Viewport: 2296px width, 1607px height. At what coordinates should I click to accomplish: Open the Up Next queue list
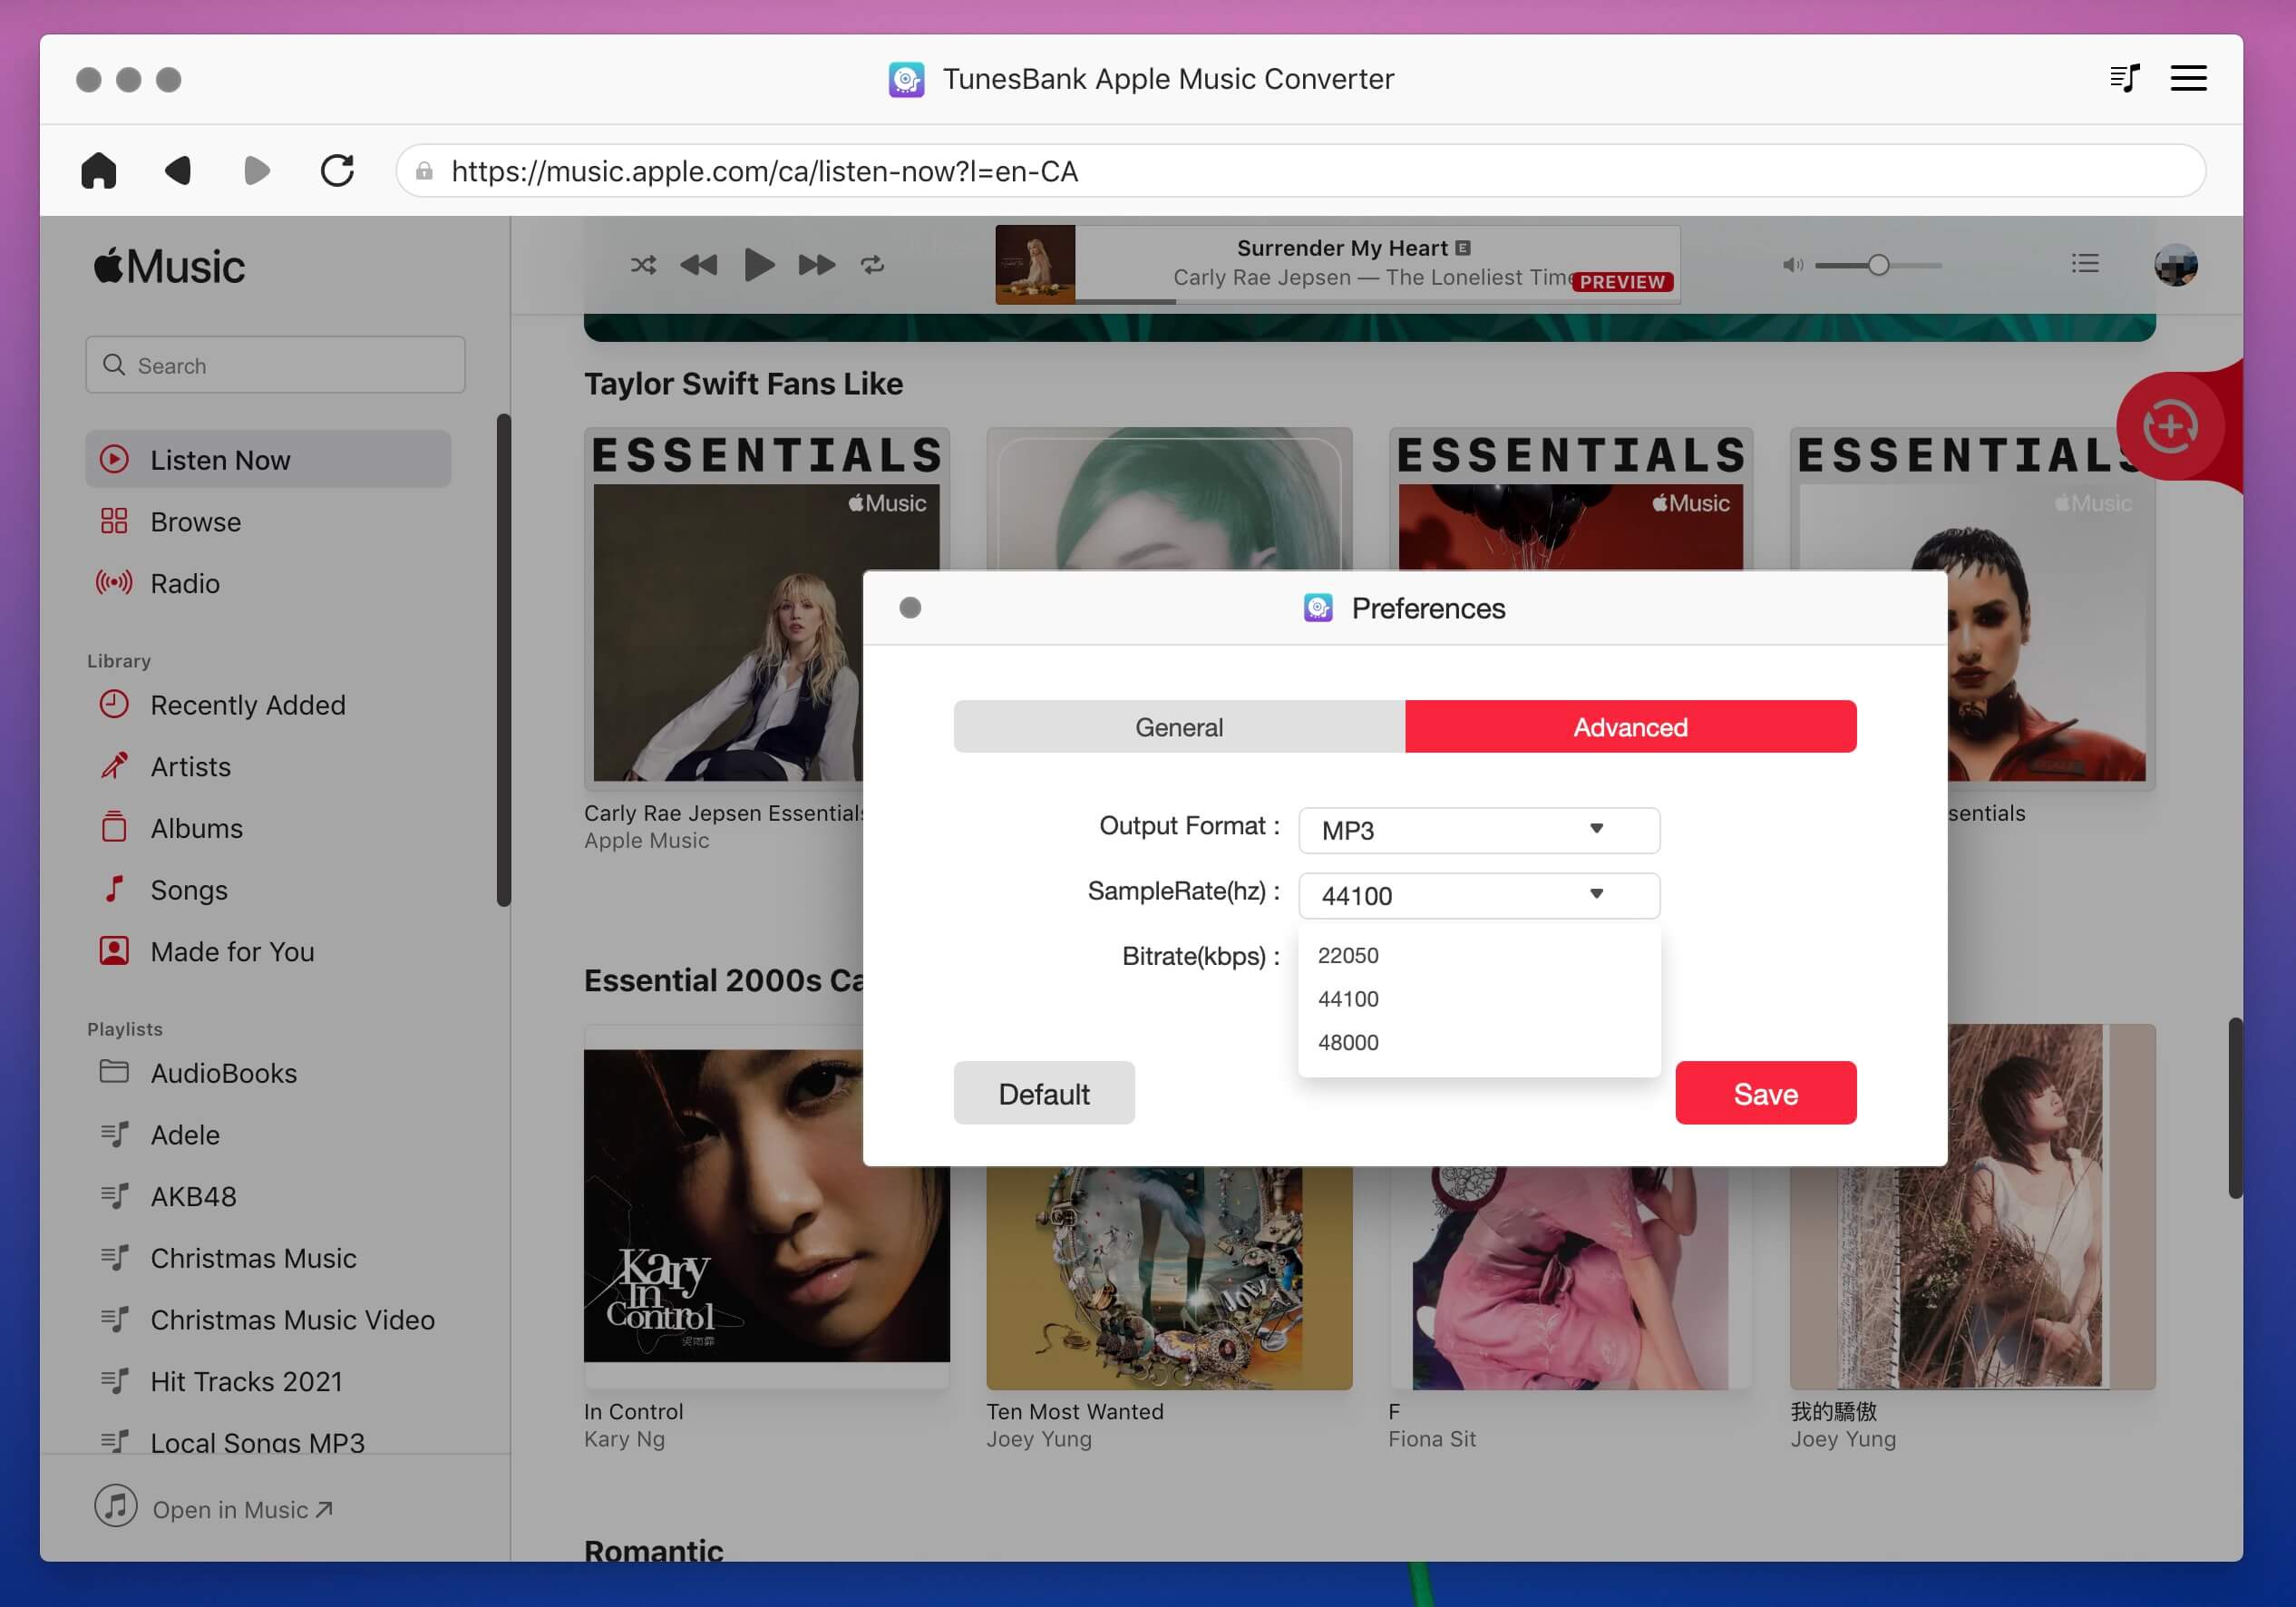[x=2085, y=264]
